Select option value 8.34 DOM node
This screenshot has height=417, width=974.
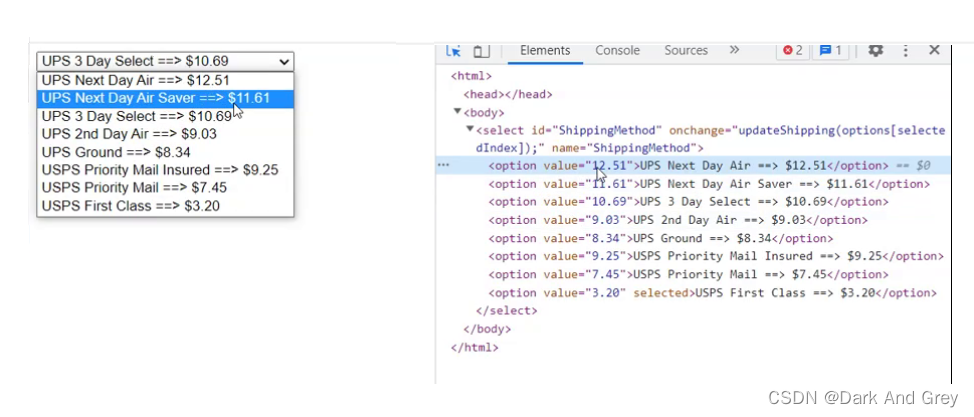coord(660,238)
